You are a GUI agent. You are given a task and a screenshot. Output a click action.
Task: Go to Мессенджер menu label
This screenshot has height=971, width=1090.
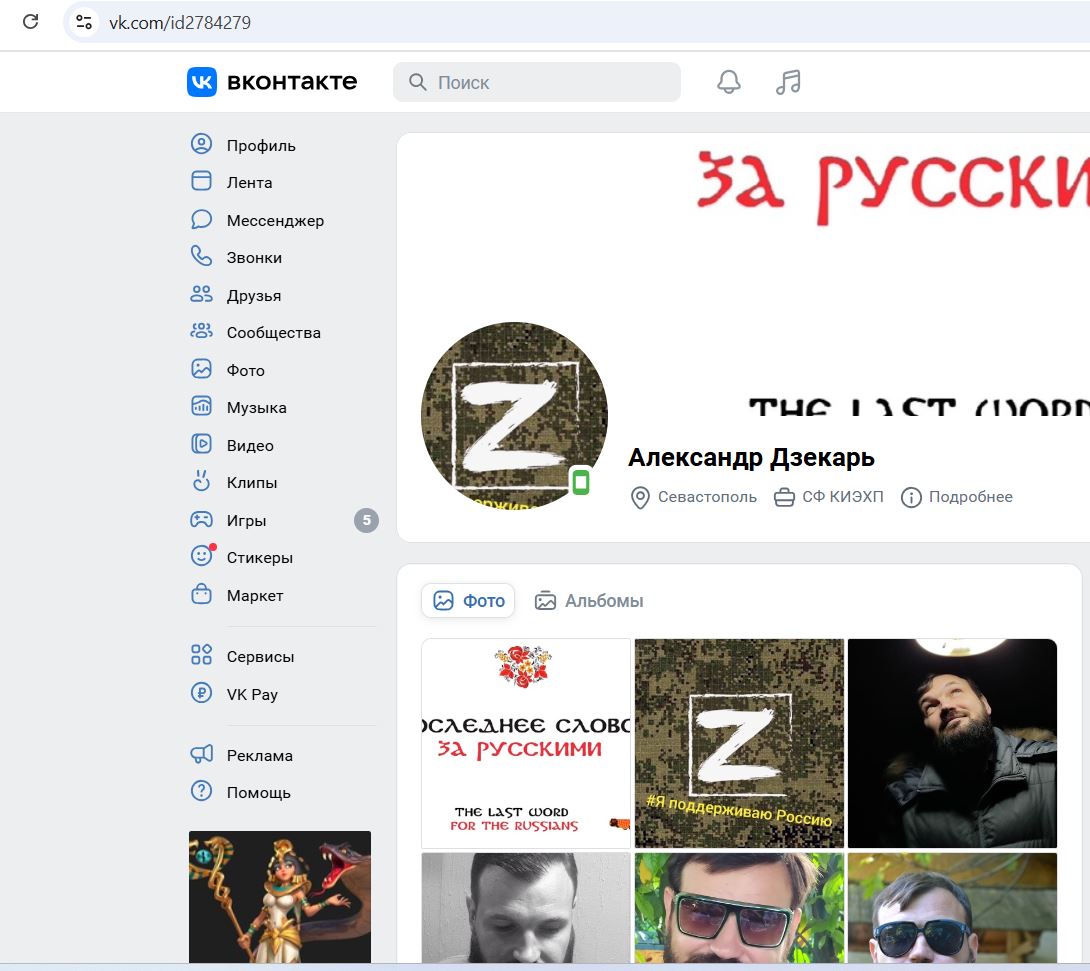click(x=275, y=220)
